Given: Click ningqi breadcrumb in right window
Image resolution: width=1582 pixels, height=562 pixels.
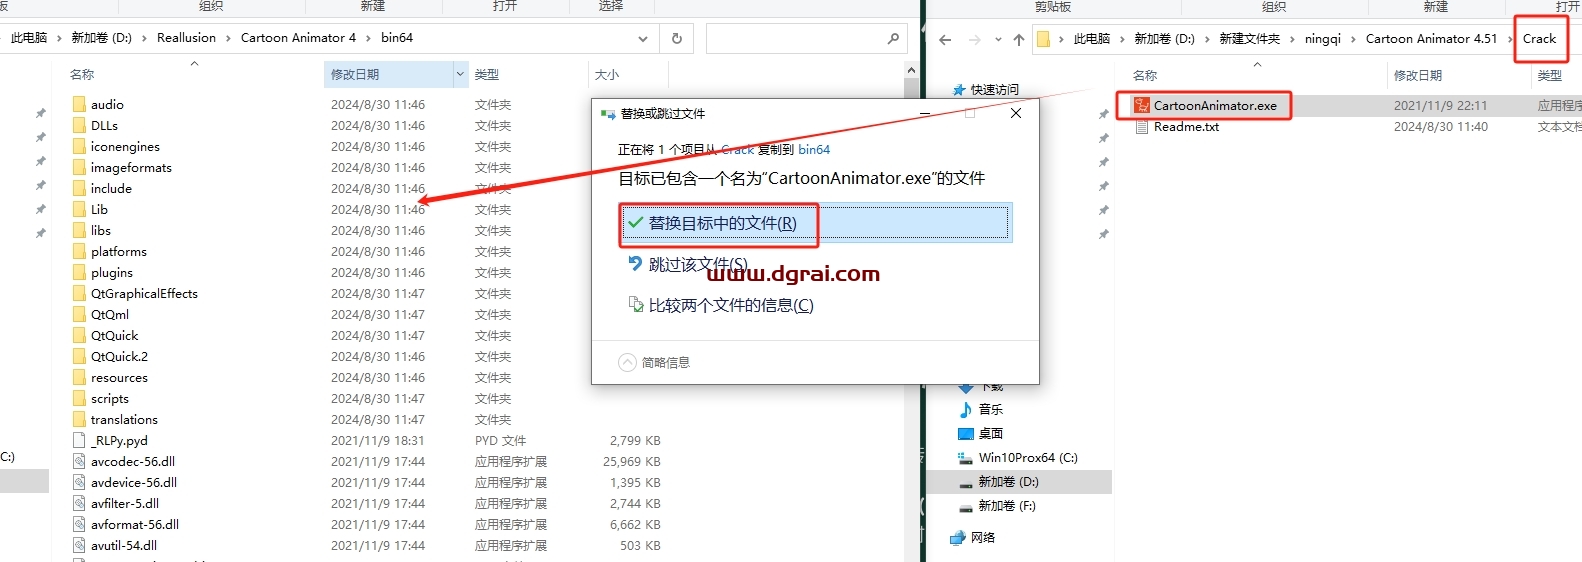Looking at the screenshot, I should click(x=1322, y=39).
